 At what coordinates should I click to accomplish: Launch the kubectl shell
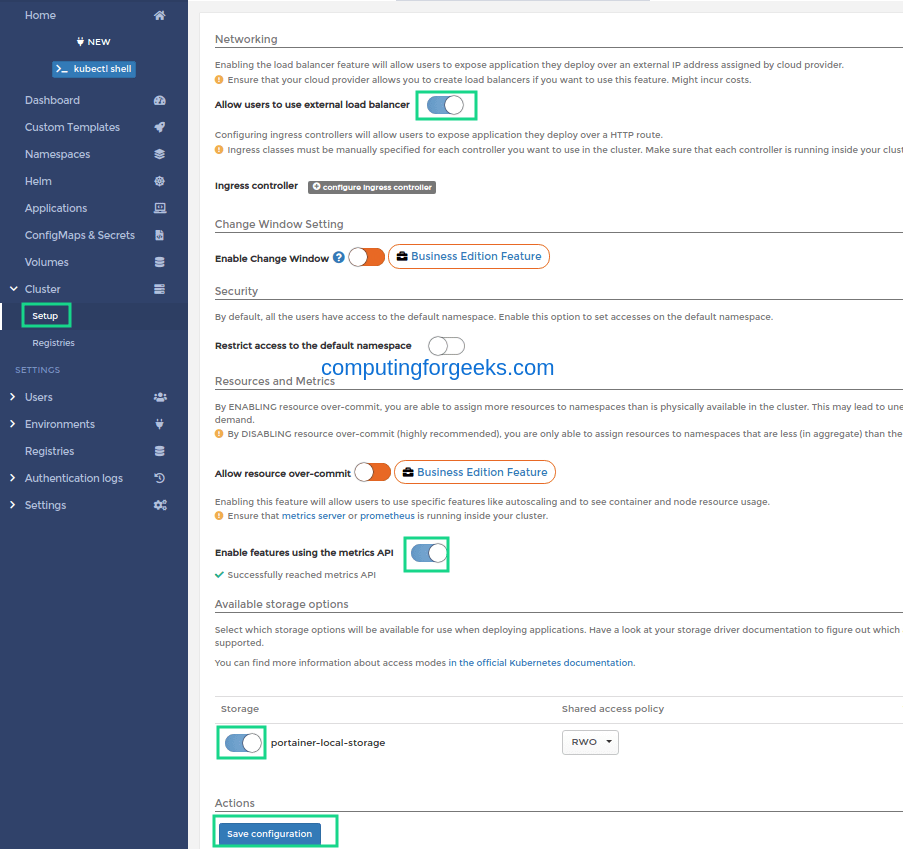(x=93, y=69)
